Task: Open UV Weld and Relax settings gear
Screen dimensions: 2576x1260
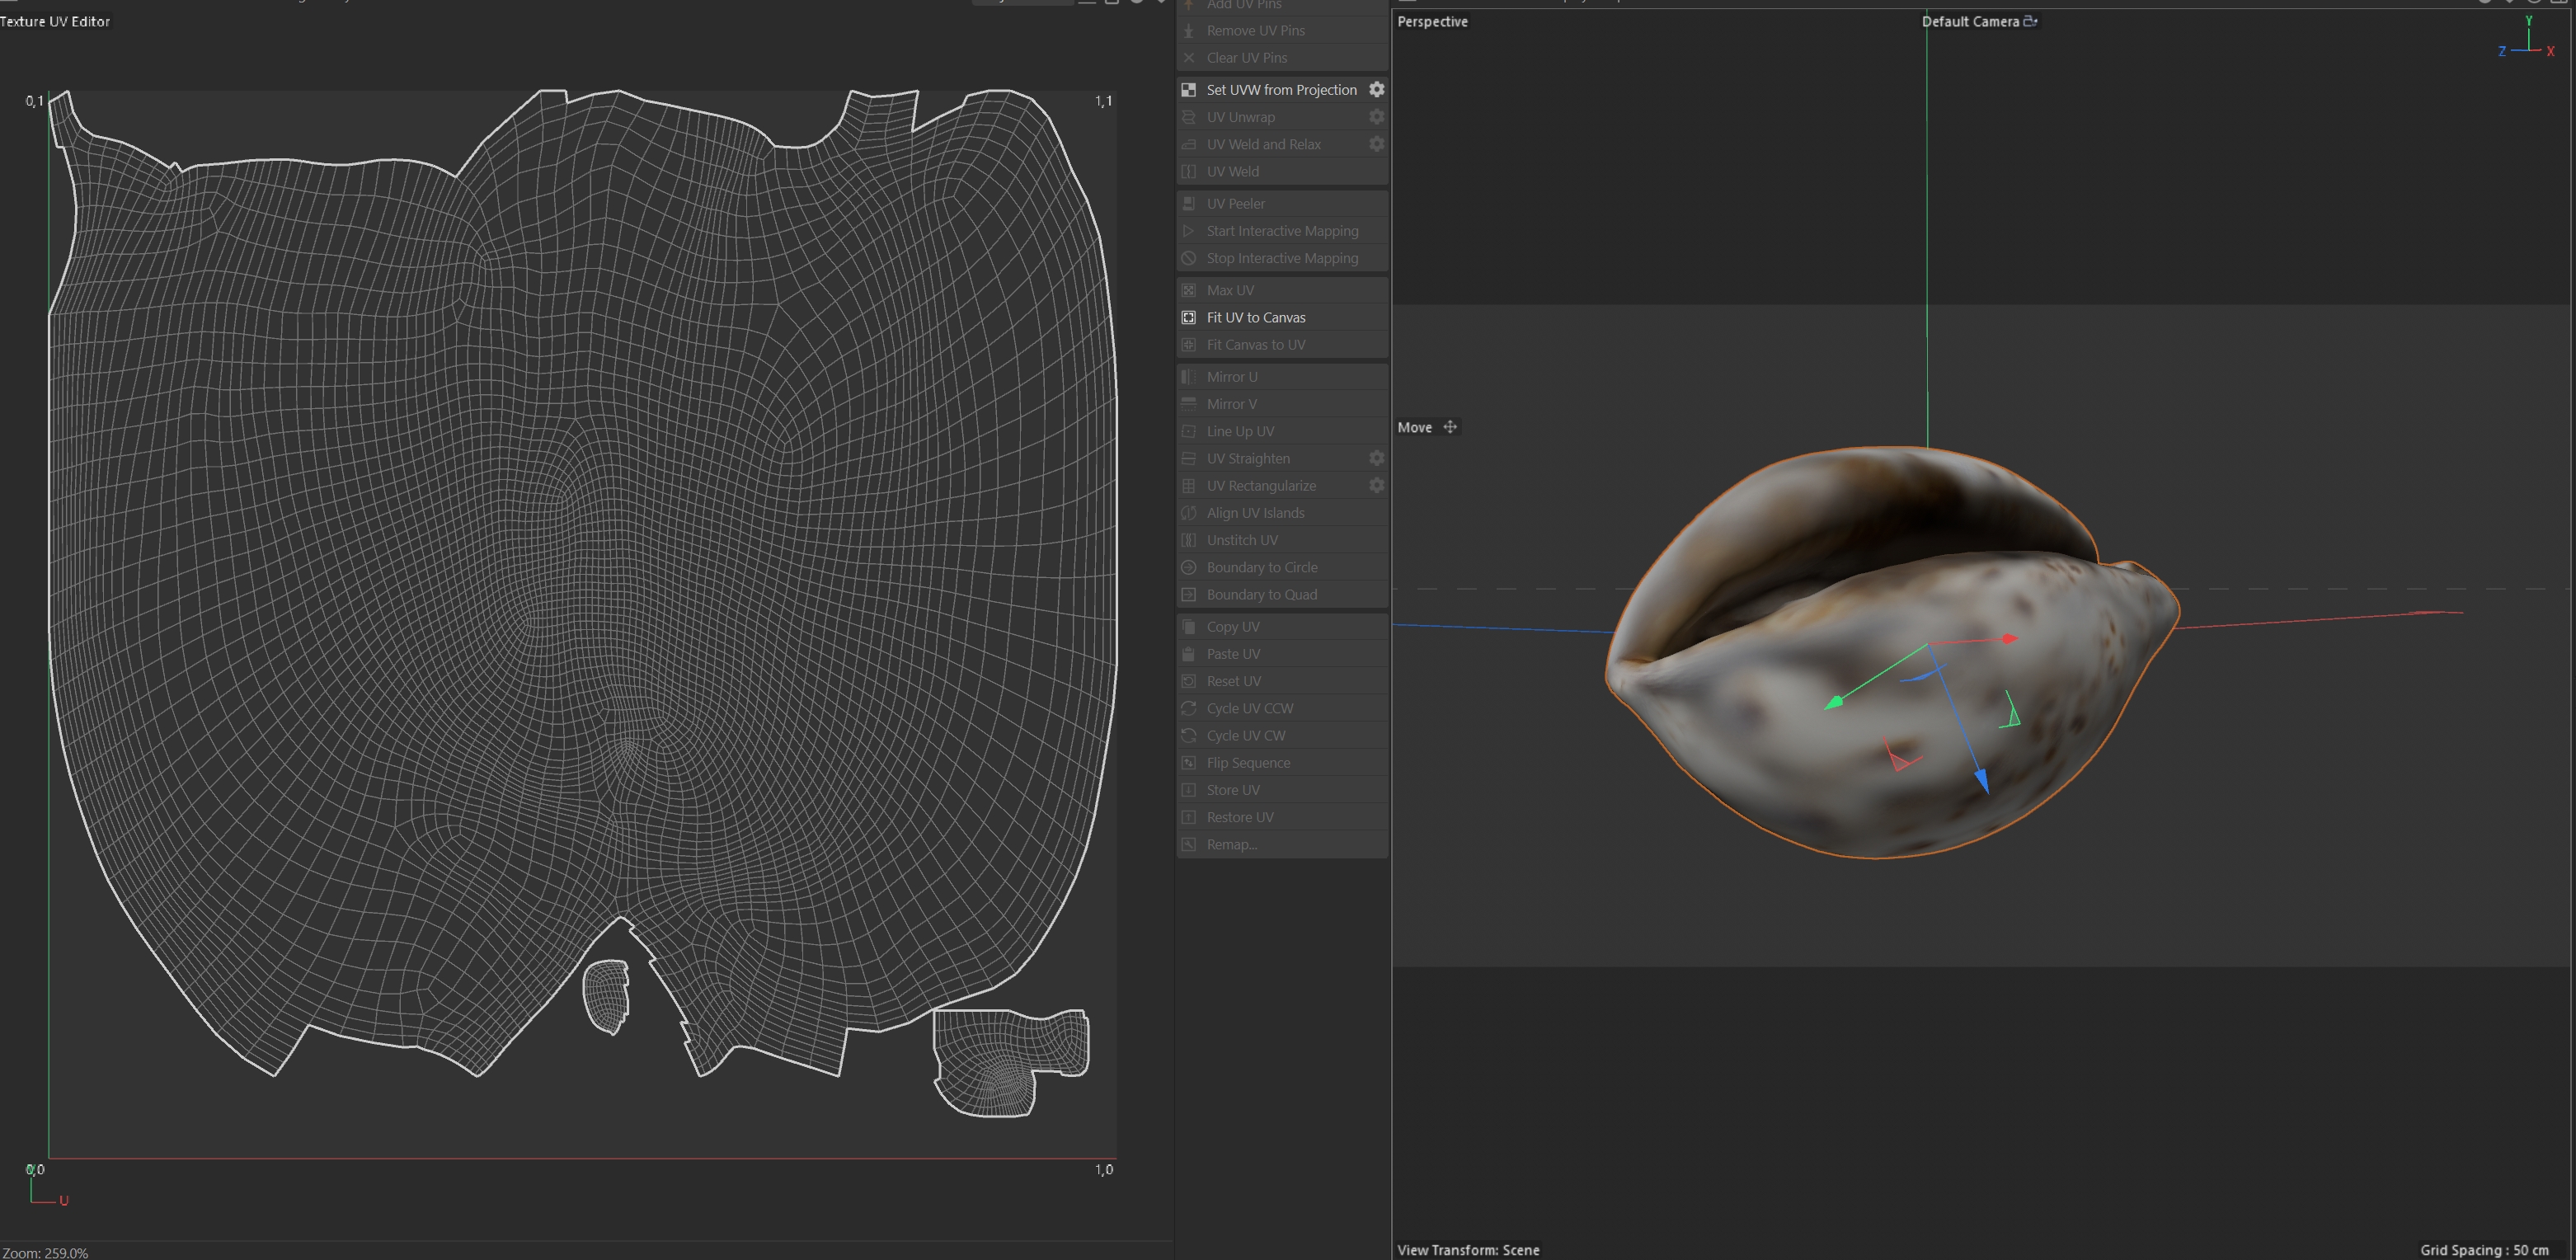Action: click(1376, 144)
